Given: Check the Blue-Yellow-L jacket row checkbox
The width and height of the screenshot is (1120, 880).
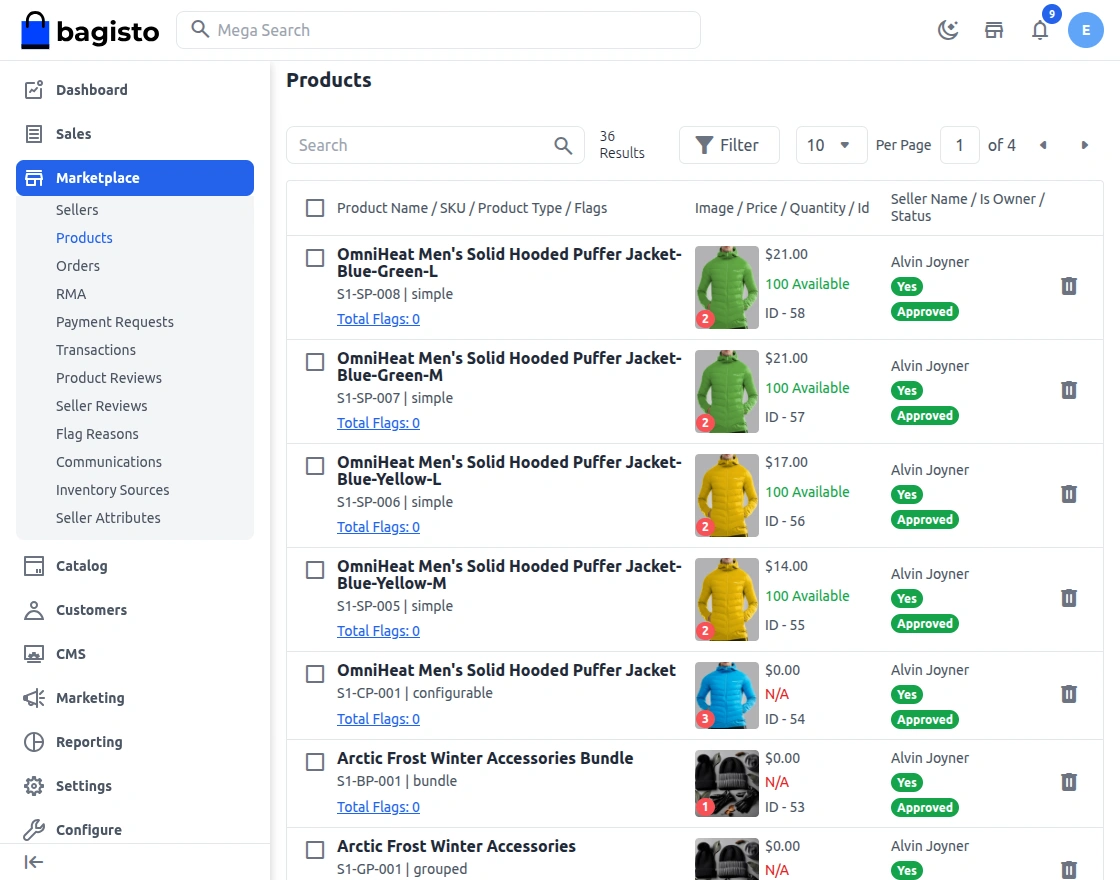Looking at the screenshot, I should click(315, 466).
